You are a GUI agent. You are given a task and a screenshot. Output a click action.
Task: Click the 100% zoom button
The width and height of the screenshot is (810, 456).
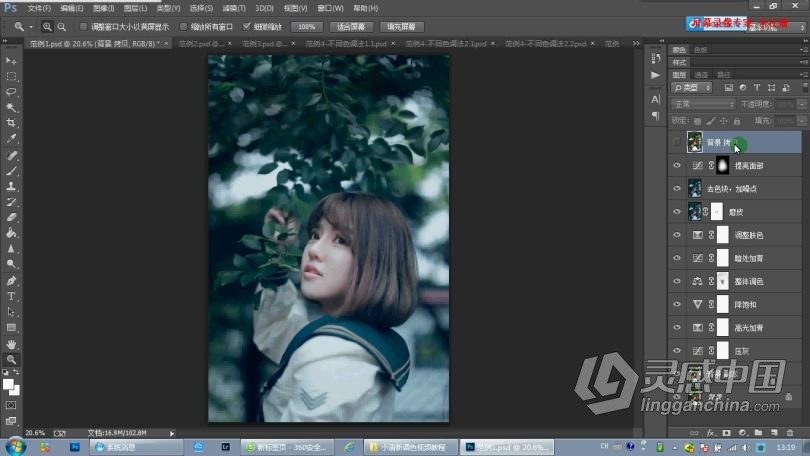point(307,26)
